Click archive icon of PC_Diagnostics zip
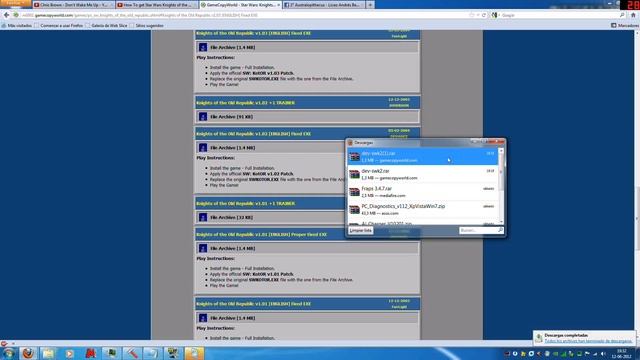 click(354, 209)
